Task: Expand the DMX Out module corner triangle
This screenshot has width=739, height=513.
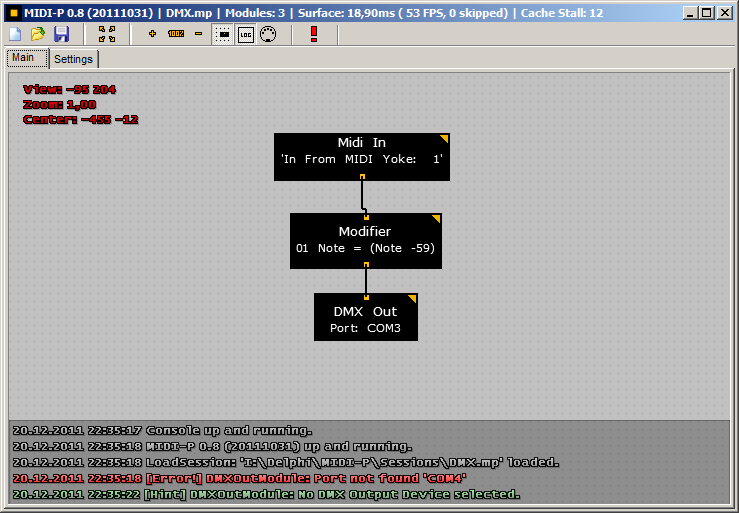Action: coord(412,298)
